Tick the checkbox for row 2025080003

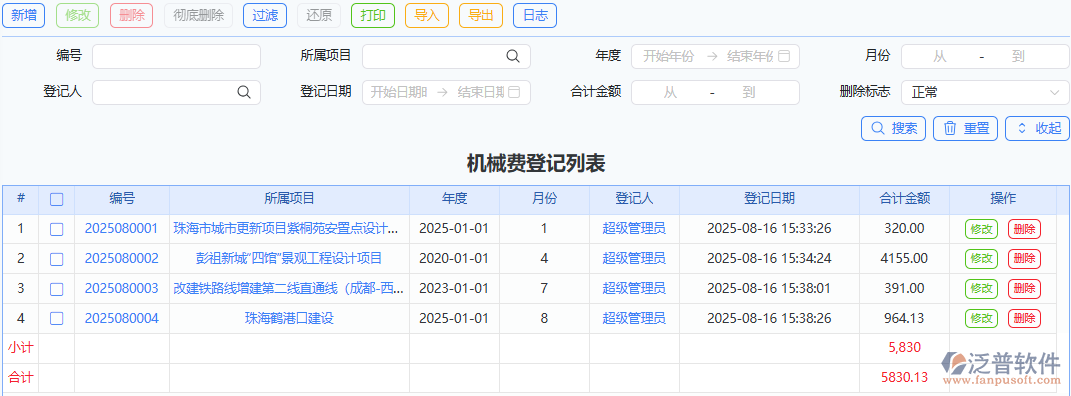pyautogui.click(x=57, y=289)
